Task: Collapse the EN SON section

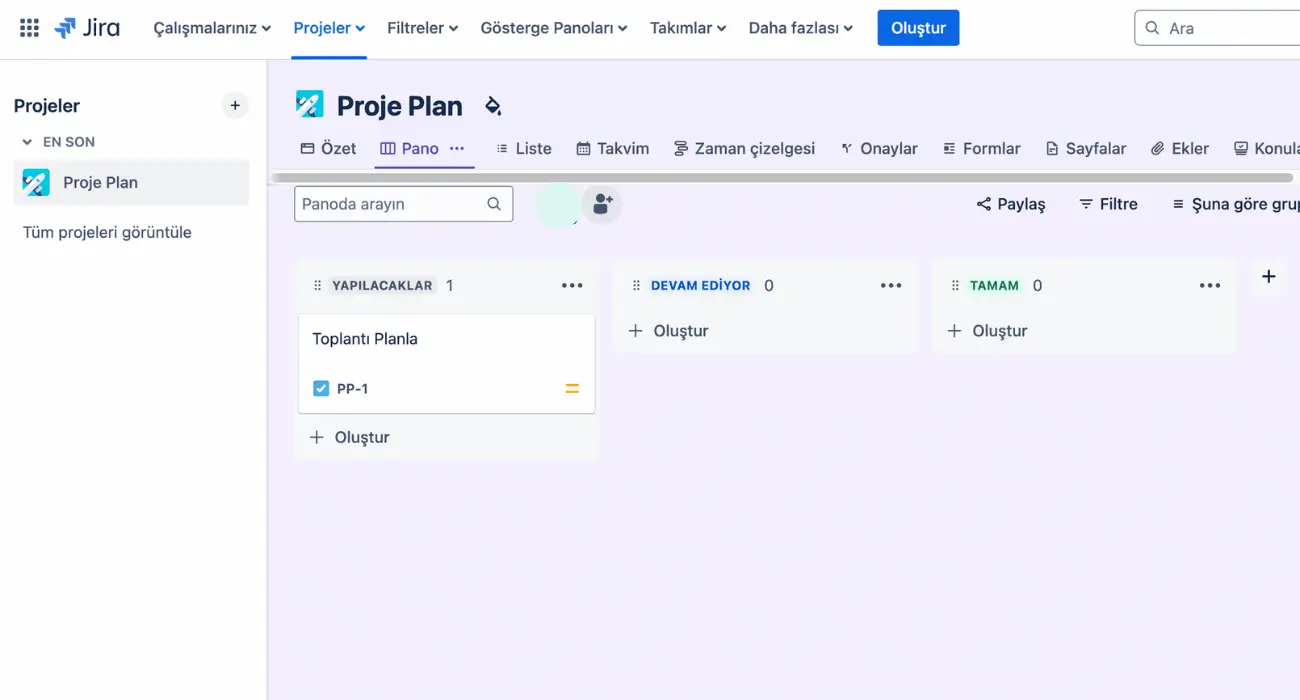Action: point(27,141)
